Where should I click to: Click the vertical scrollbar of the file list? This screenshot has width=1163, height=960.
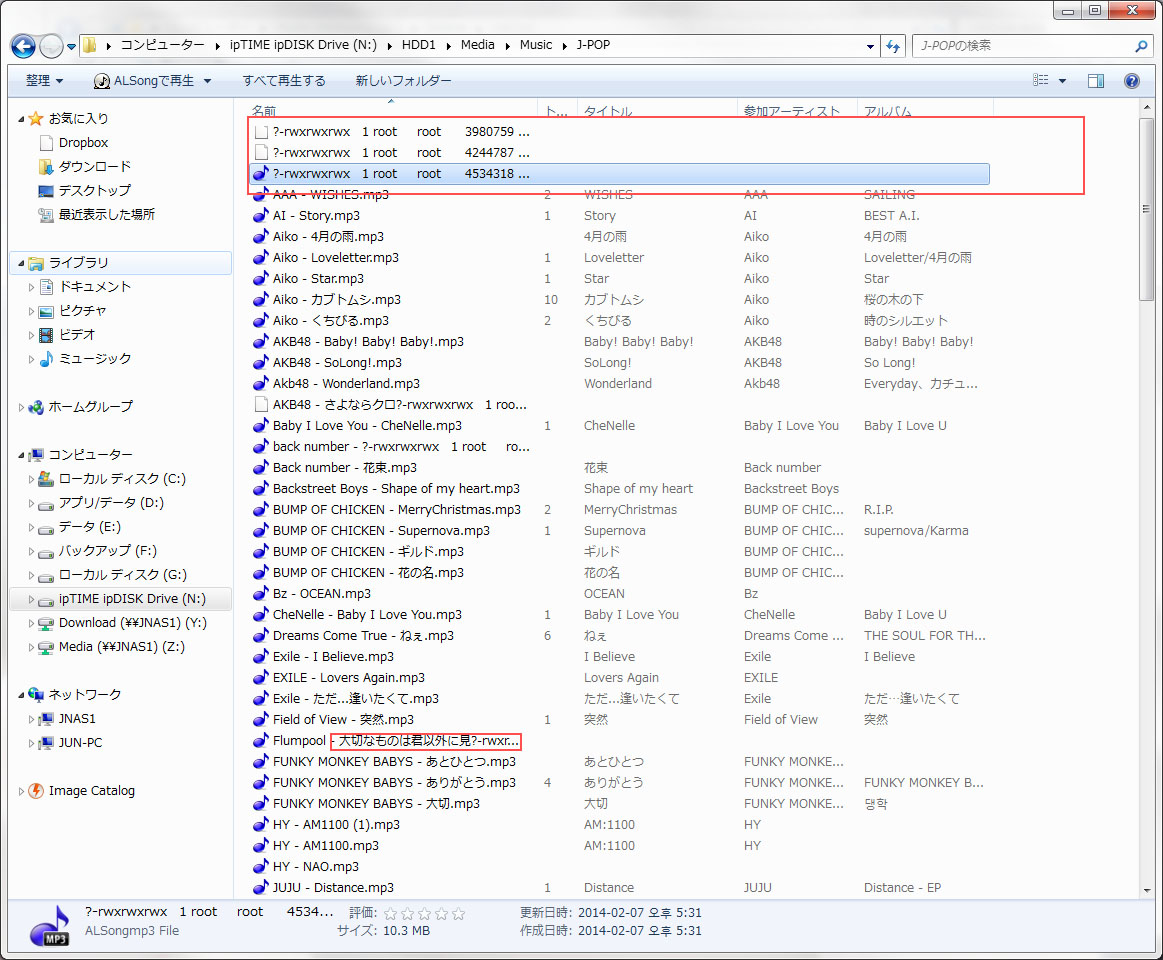pos(1147,497)
